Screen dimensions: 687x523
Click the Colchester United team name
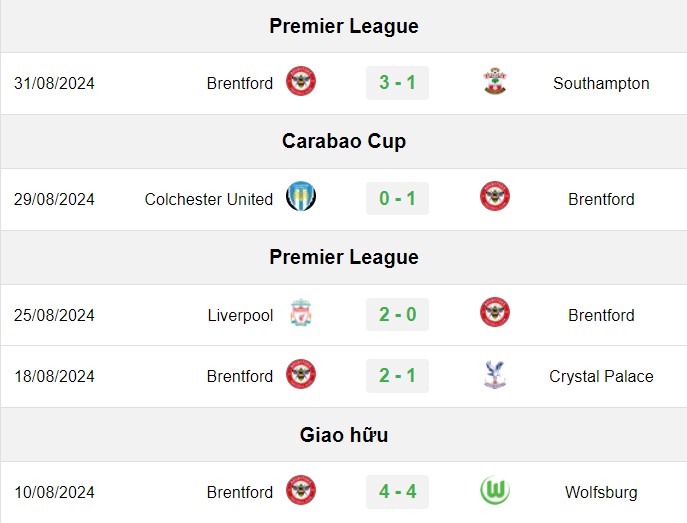(x=209, y=199)
